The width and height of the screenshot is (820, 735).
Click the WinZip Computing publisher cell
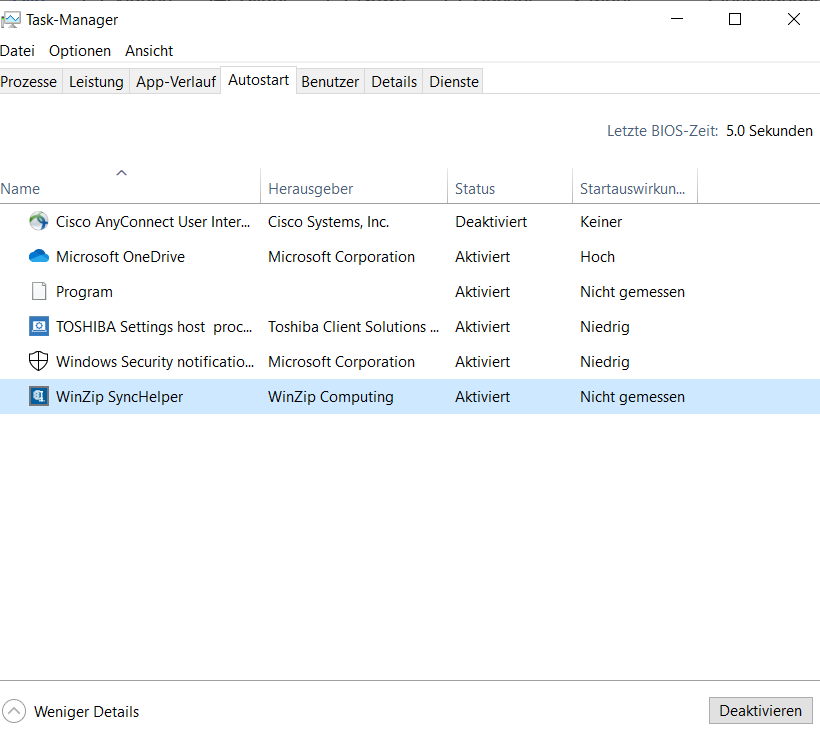point(331,397)
